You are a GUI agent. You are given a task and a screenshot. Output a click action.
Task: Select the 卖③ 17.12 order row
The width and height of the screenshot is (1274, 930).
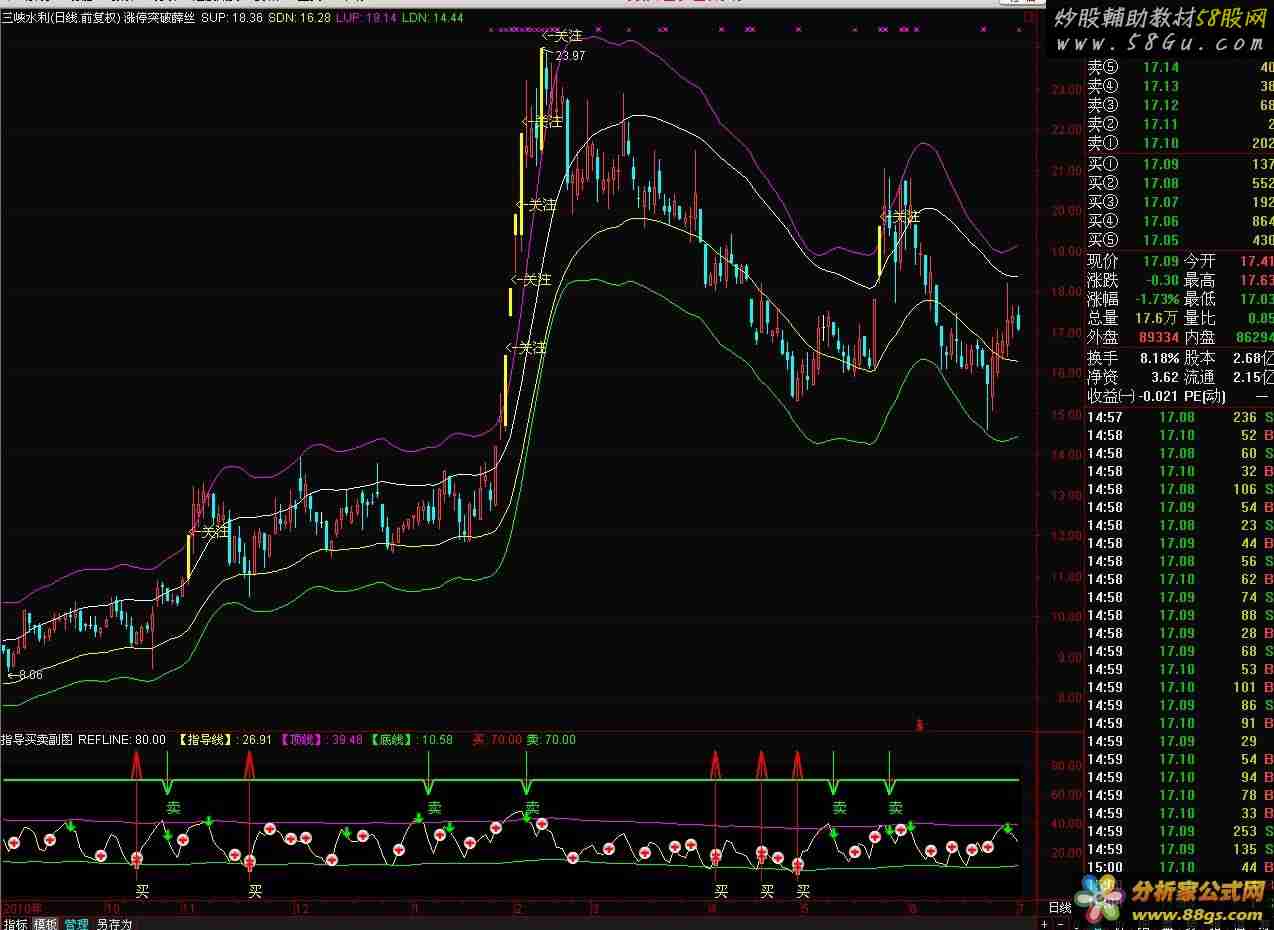(x=1180, y=105)
